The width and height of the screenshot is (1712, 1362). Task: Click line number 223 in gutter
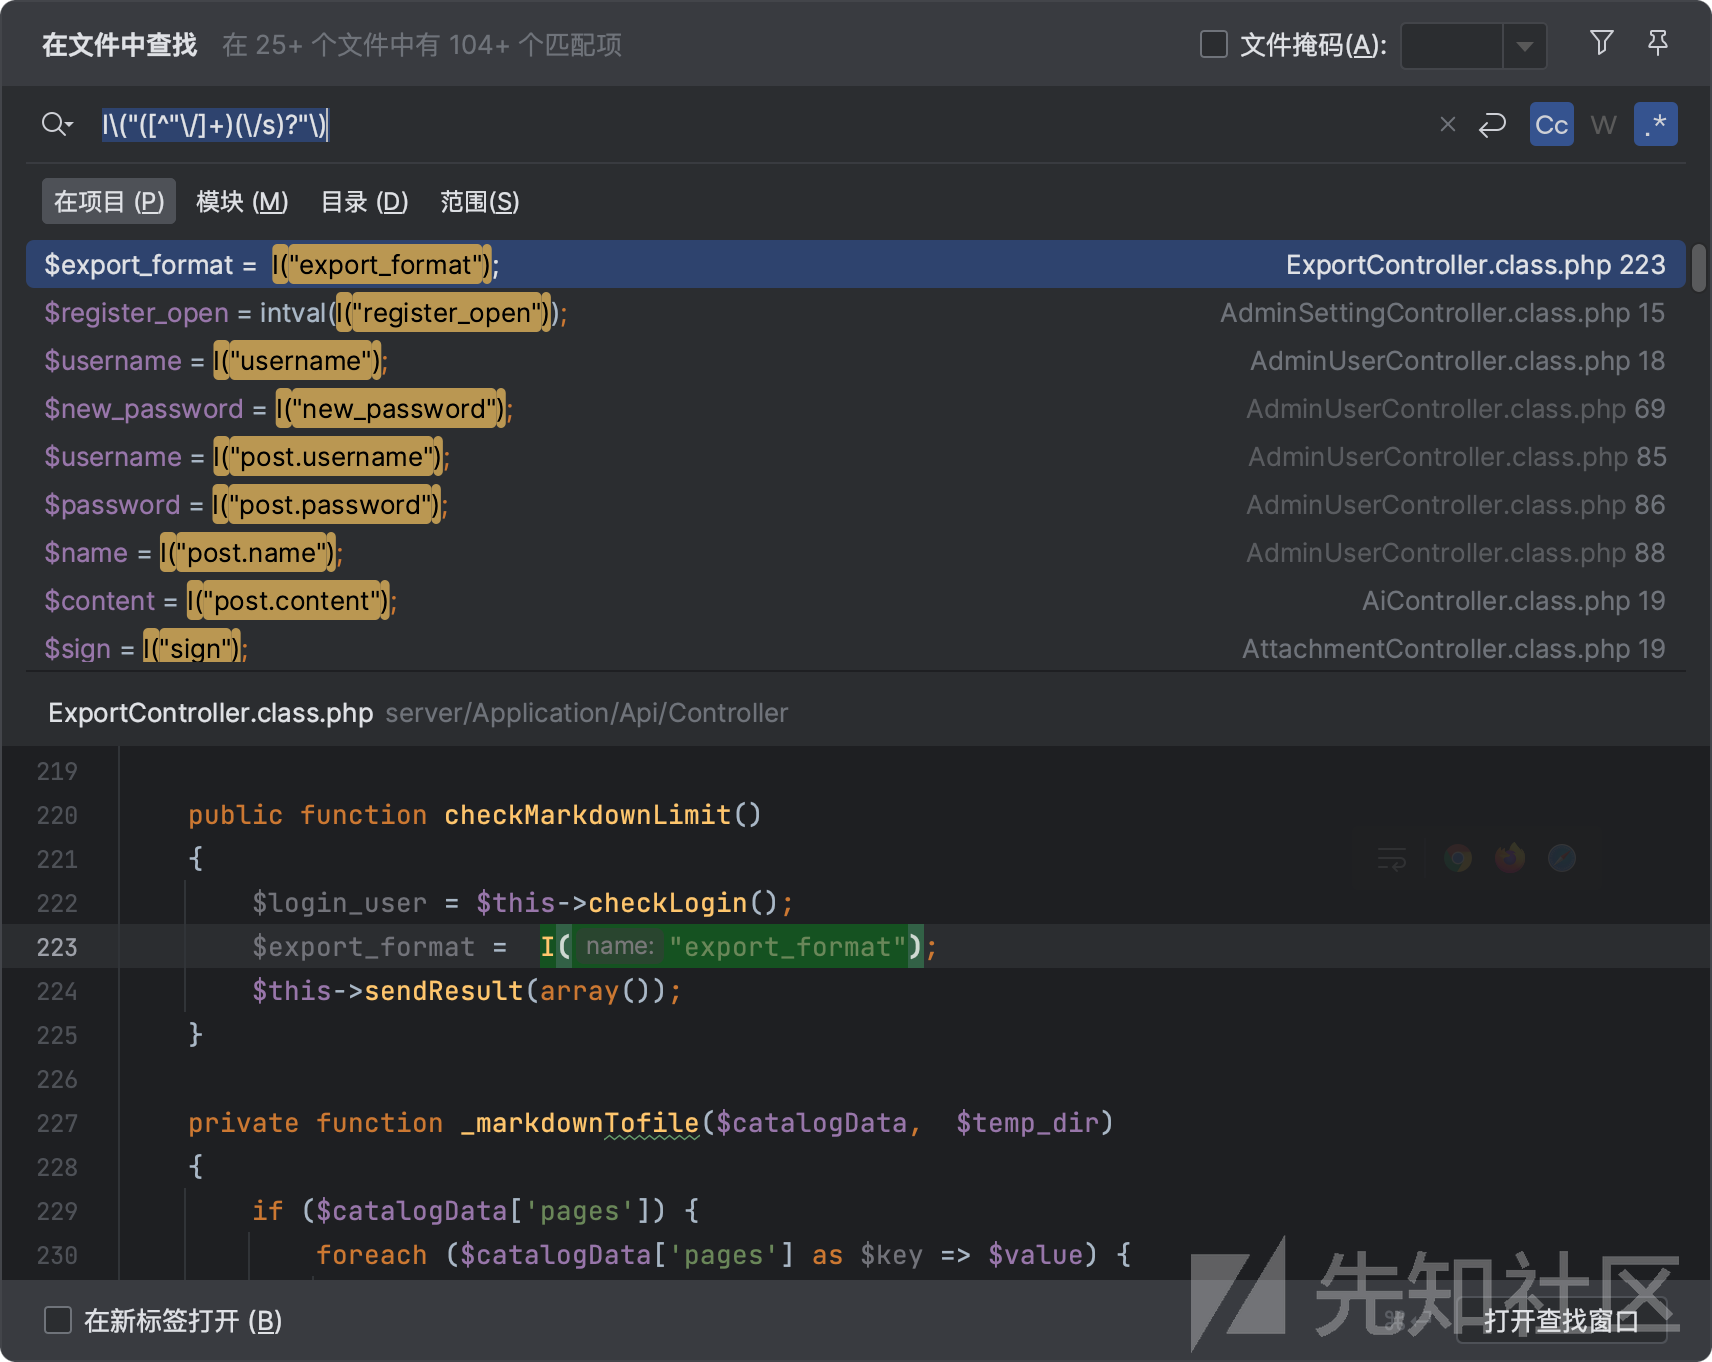pyautogui.click(x=57, y=946)
